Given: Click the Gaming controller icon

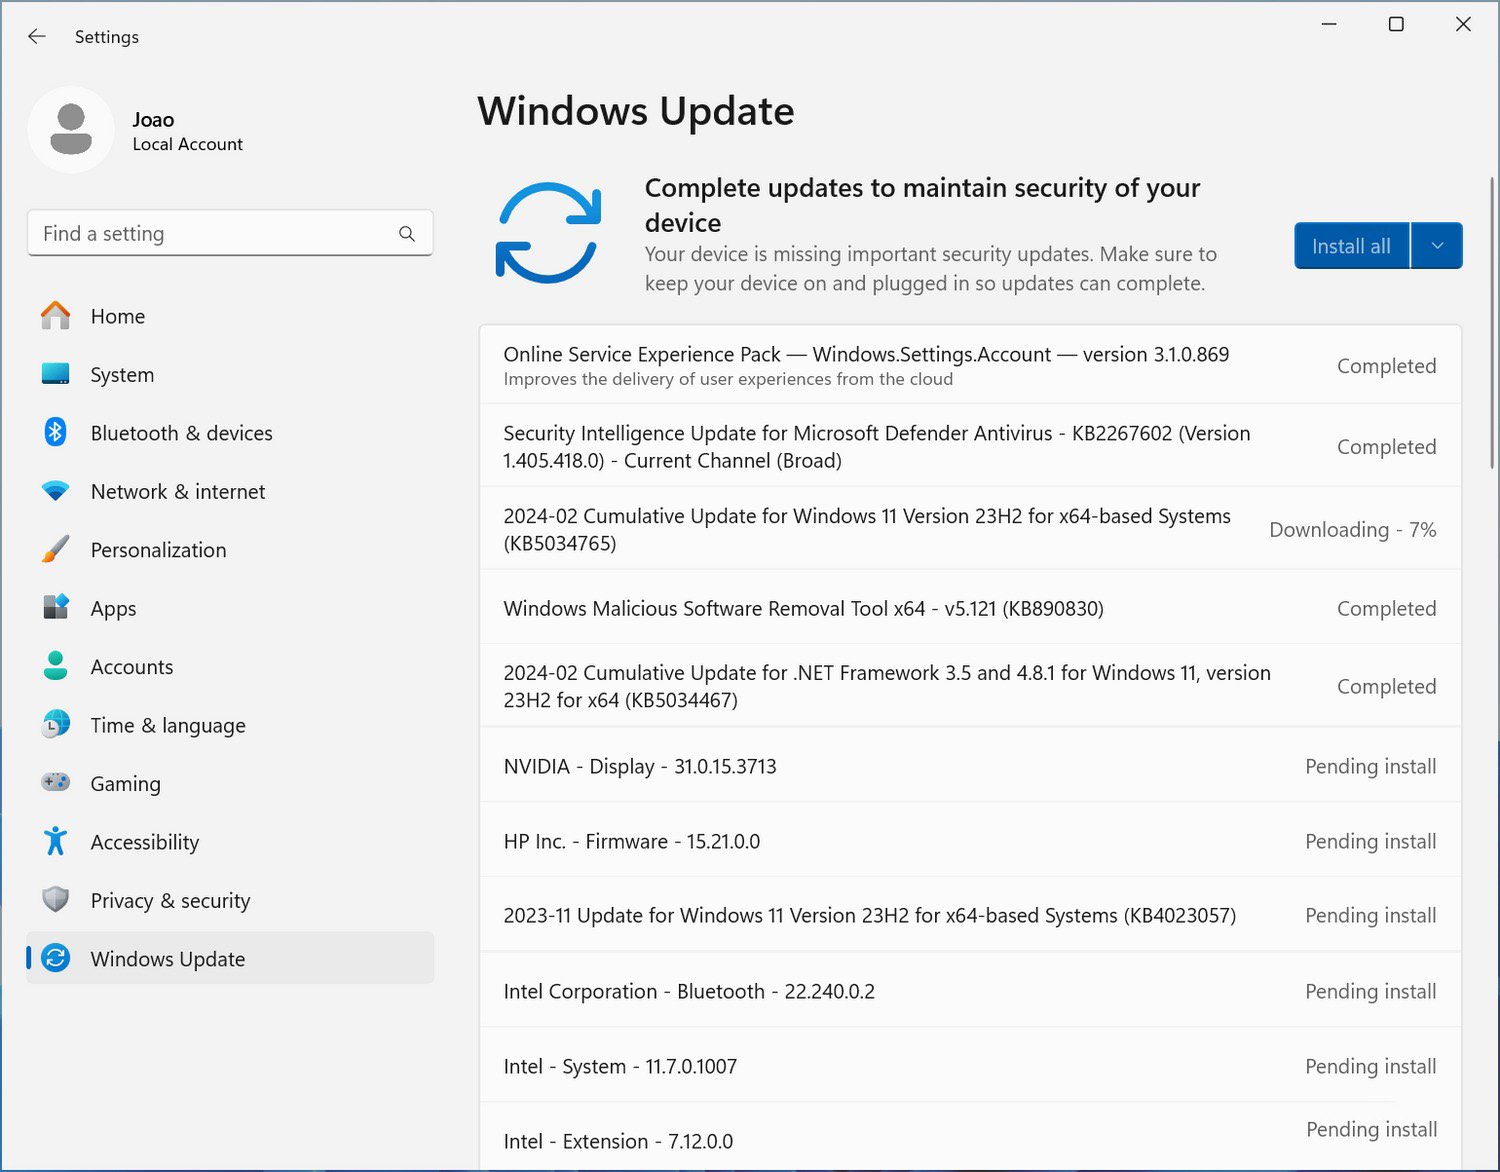Looking at the screenshot, I should click(56, 783).
